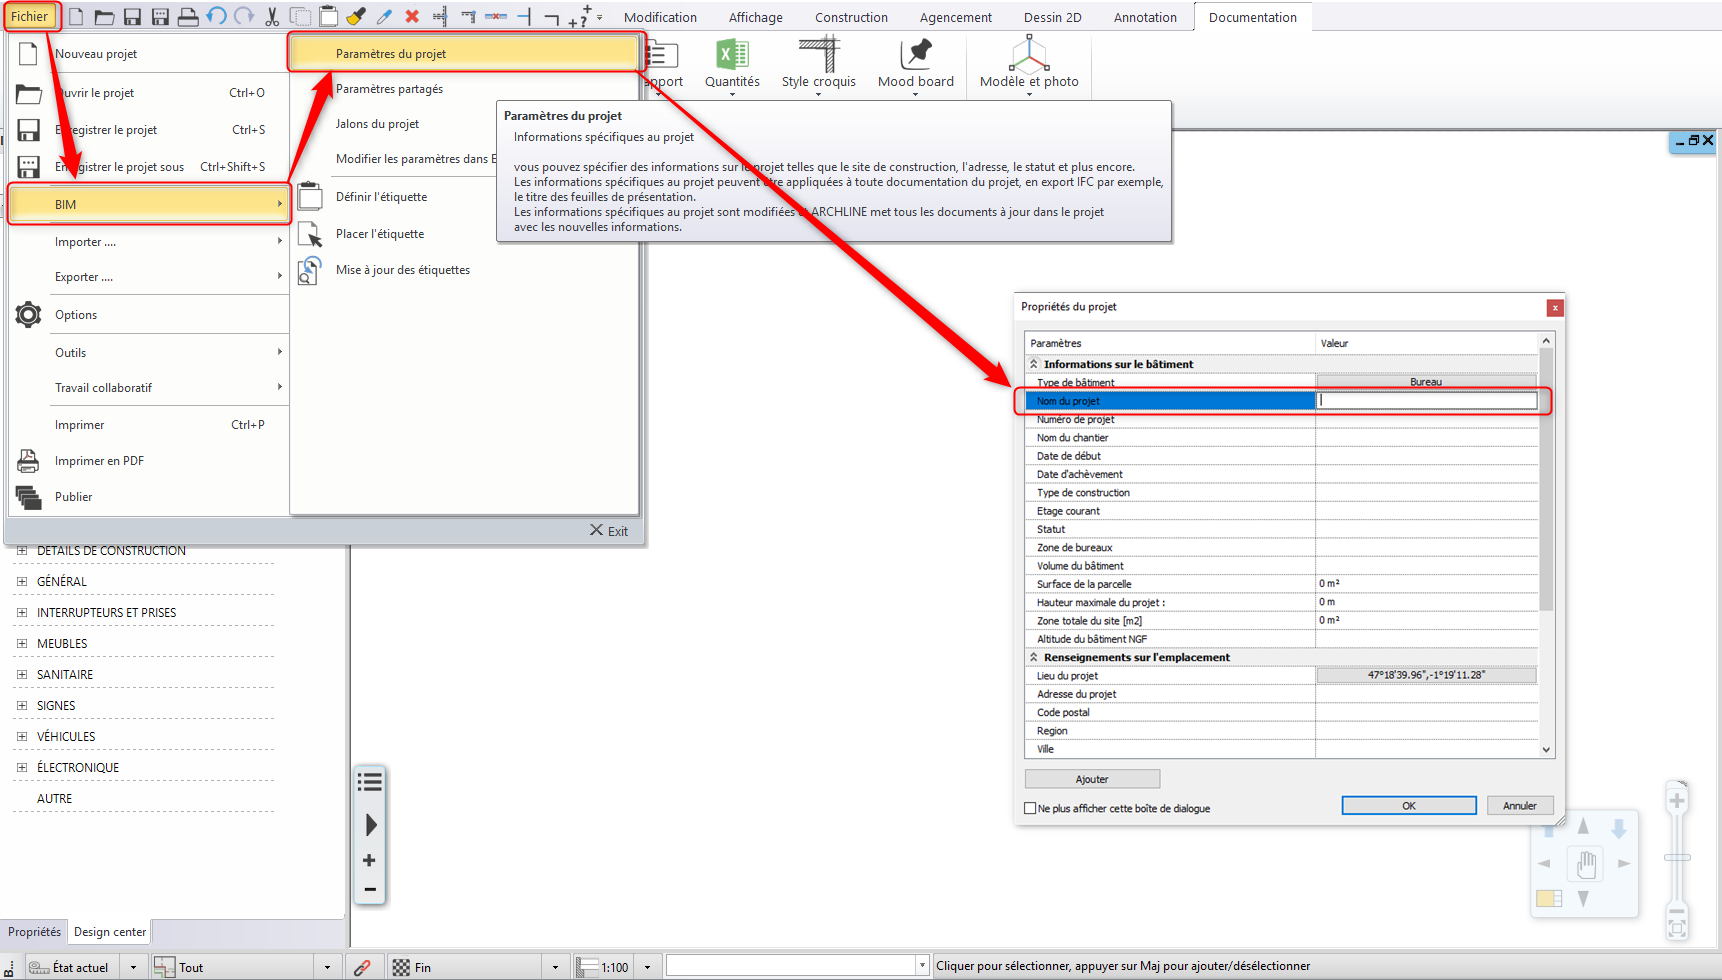Open the Construction ribbon tab
Screen dimensions: 1722x980
click(851, 17)
